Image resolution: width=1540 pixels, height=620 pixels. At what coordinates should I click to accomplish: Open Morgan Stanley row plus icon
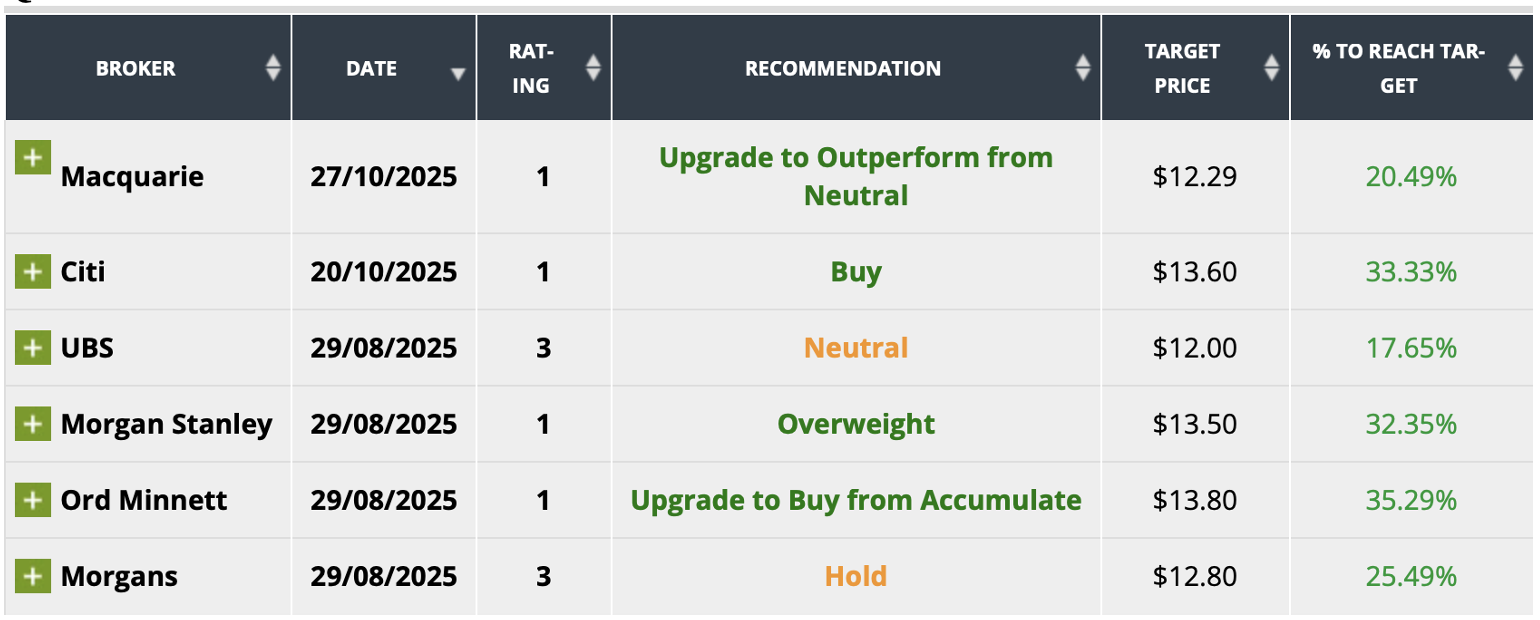click(33, 423)
